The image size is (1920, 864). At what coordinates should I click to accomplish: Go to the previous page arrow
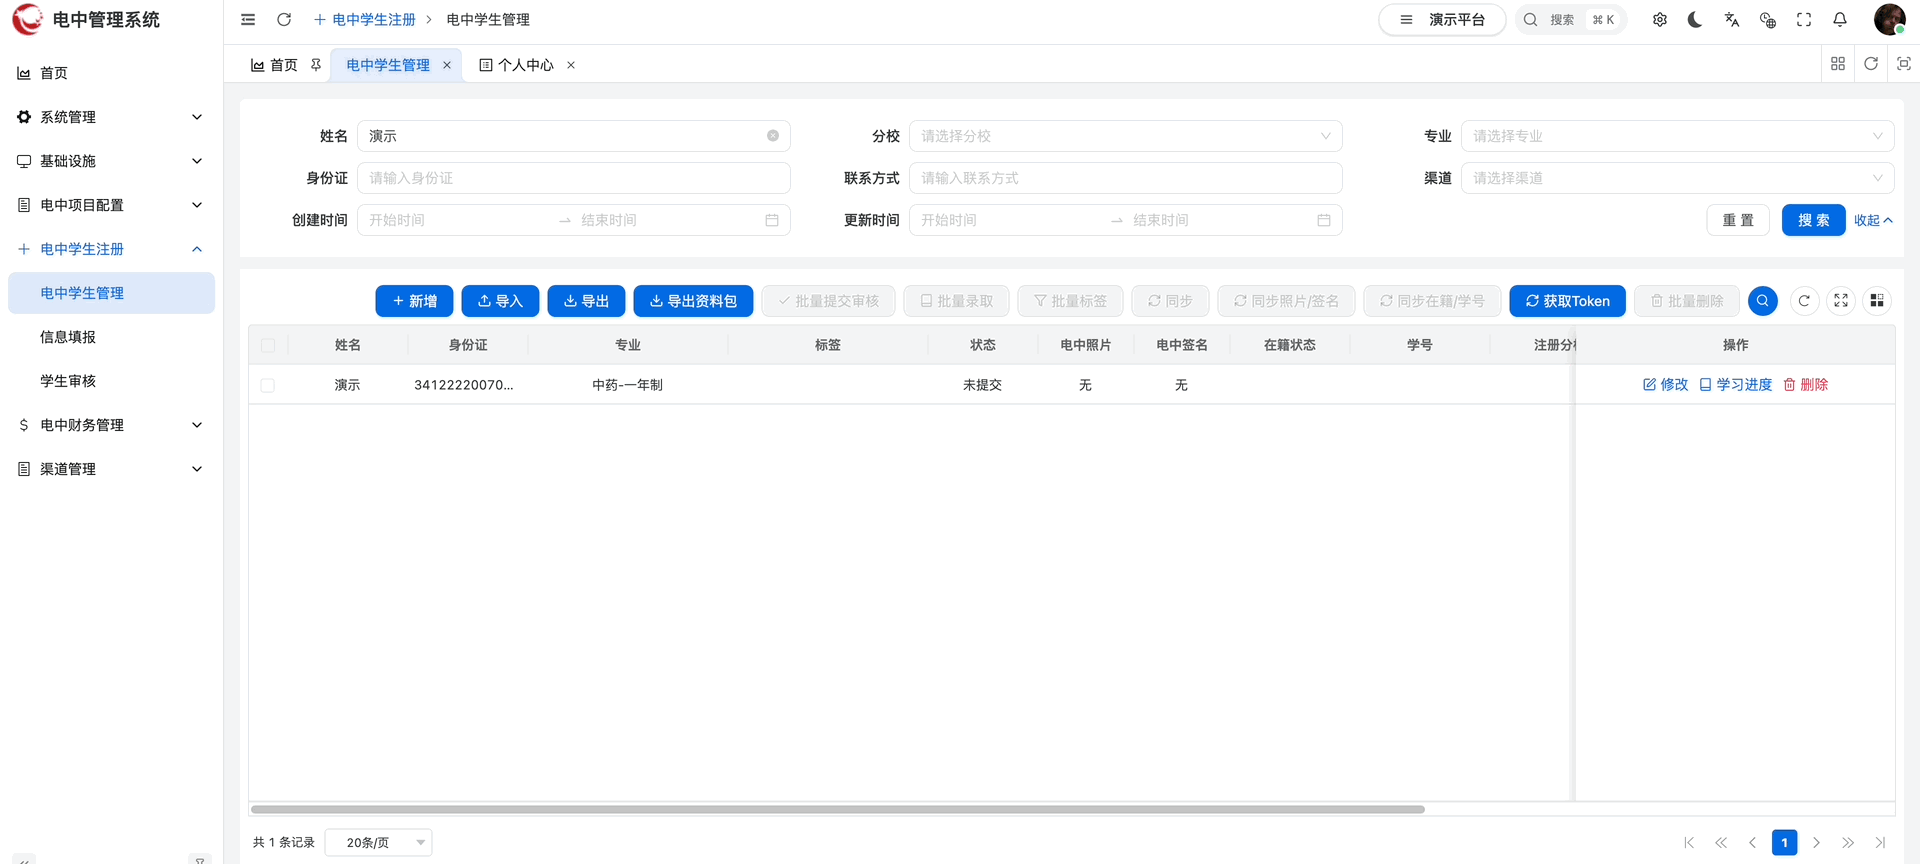point(1752,843)
